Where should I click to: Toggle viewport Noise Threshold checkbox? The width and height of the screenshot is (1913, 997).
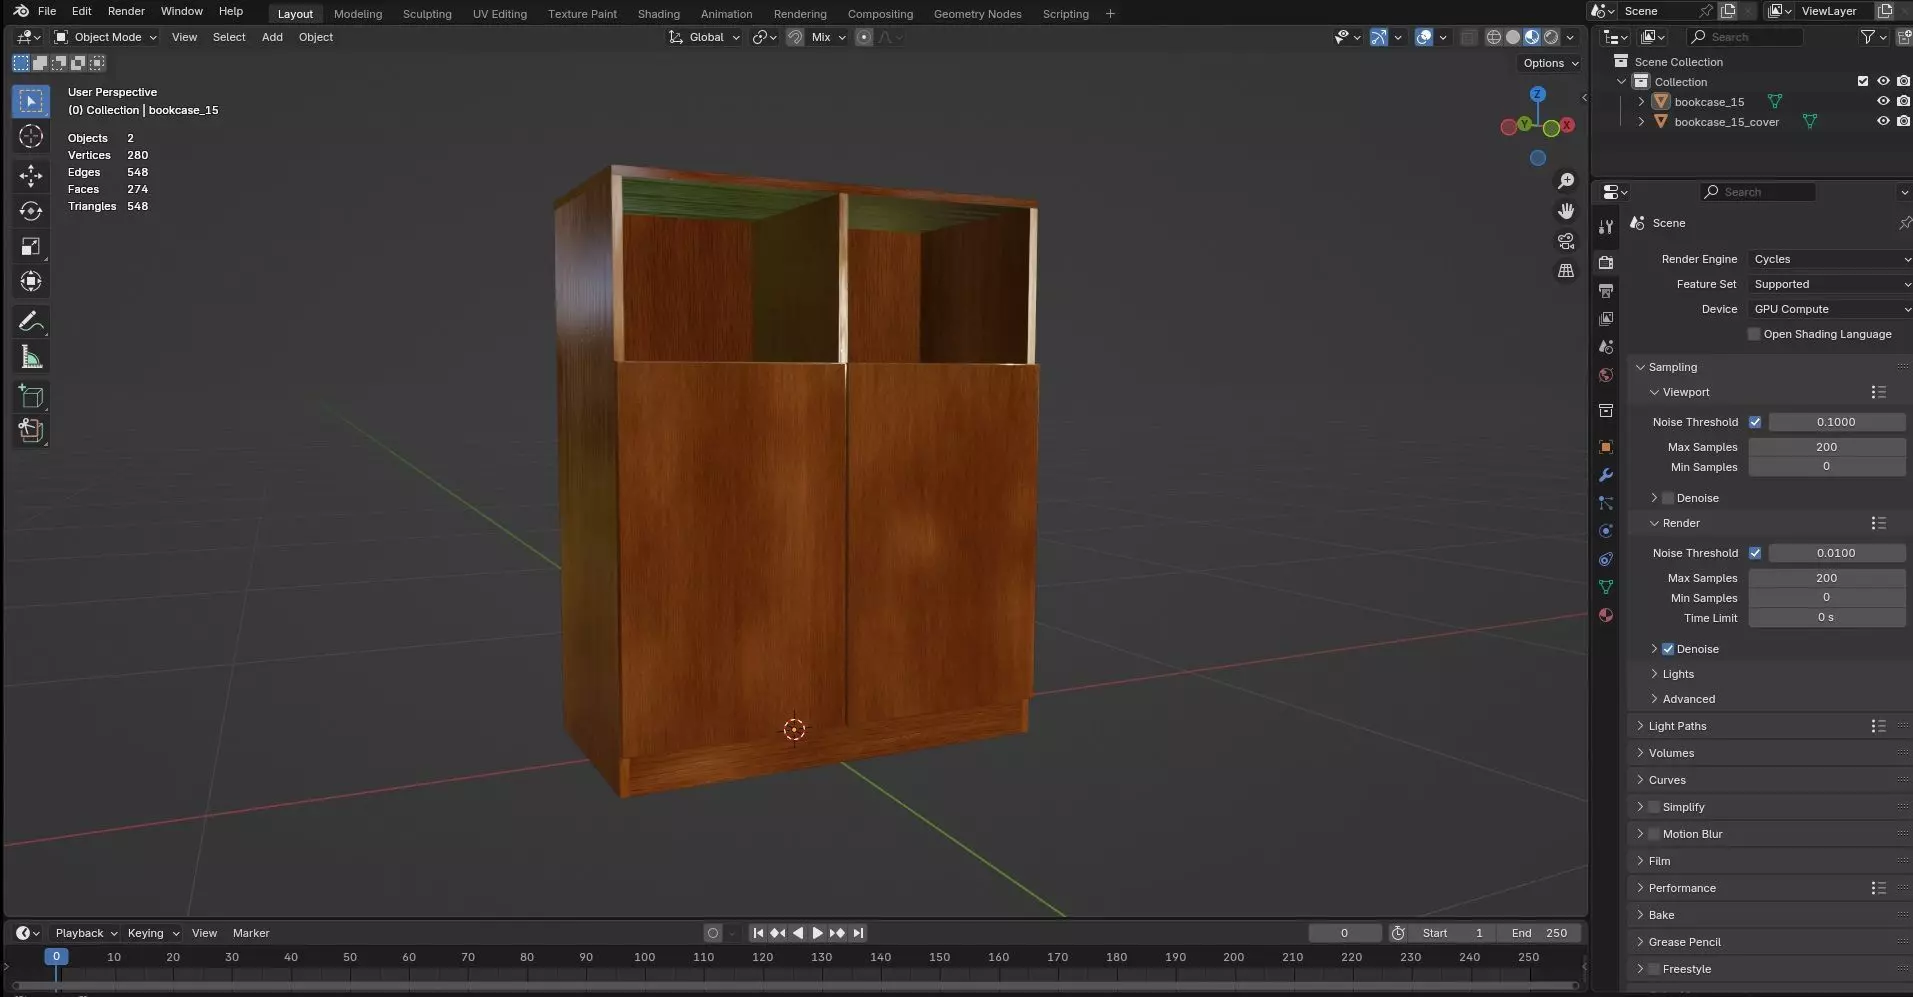click(1755, 422)
